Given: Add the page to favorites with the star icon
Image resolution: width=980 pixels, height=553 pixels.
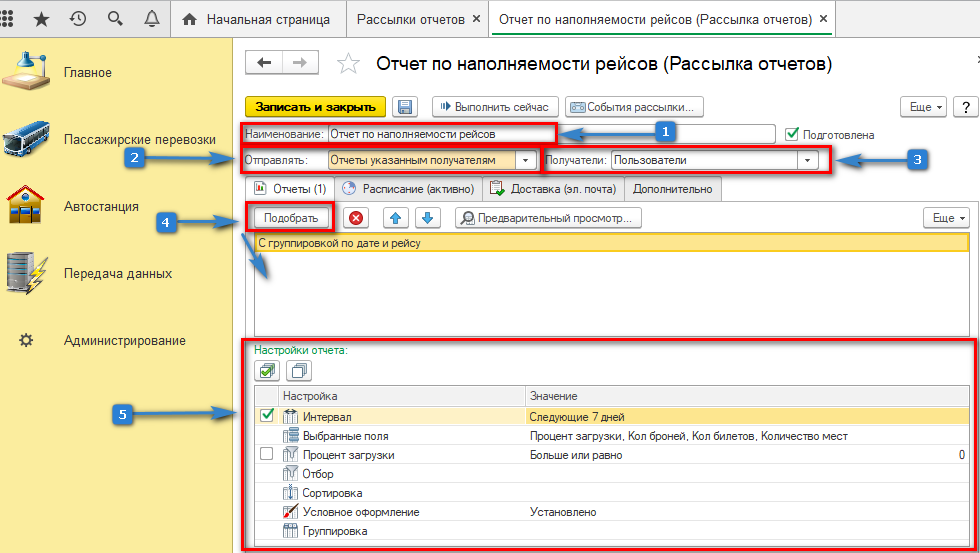Looking at the screenshot, I should pos(348,64).
